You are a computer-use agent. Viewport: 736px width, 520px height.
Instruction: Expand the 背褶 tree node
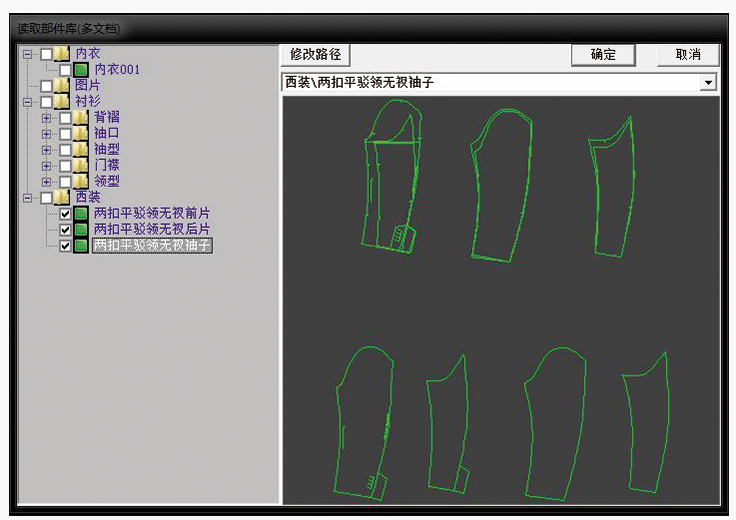(x=46, y=118)
